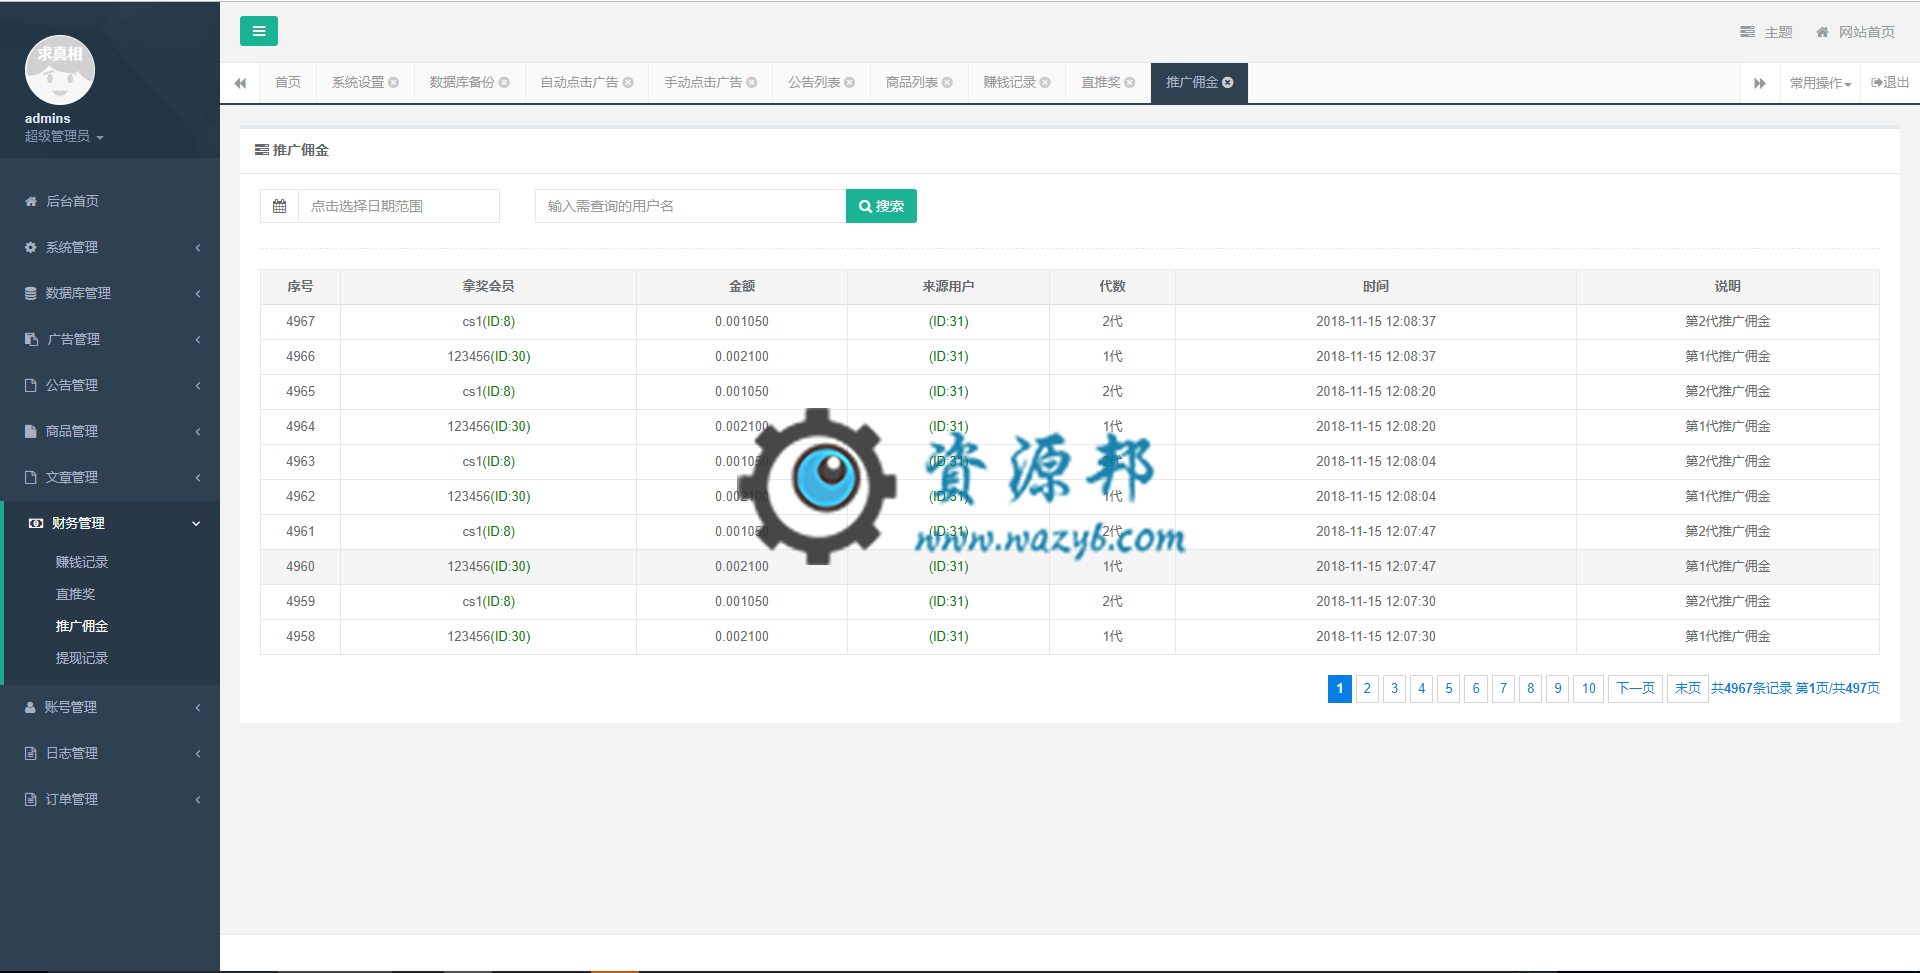Open 提现记录 submenu item

pyautogui.click(x=82, y=658)
